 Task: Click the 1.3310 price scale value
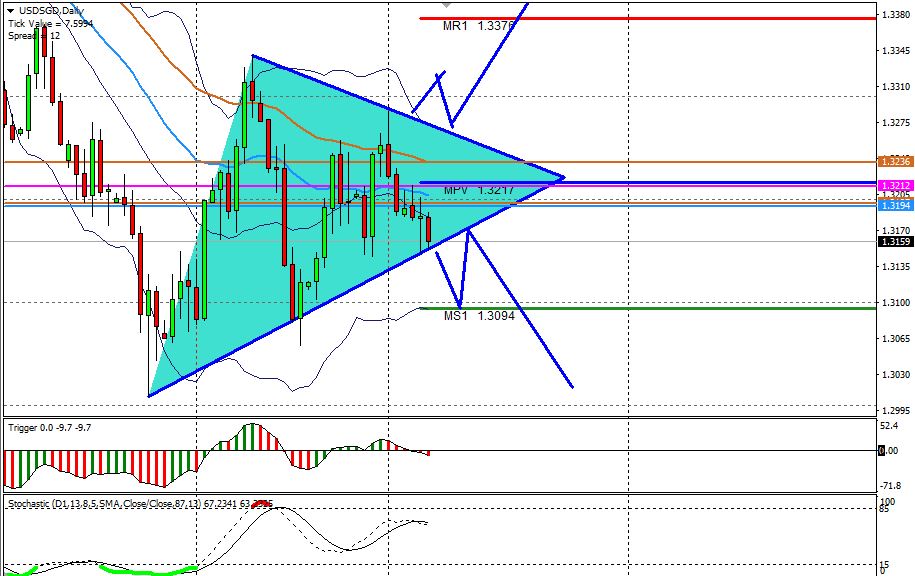click(x=897, y=86)
